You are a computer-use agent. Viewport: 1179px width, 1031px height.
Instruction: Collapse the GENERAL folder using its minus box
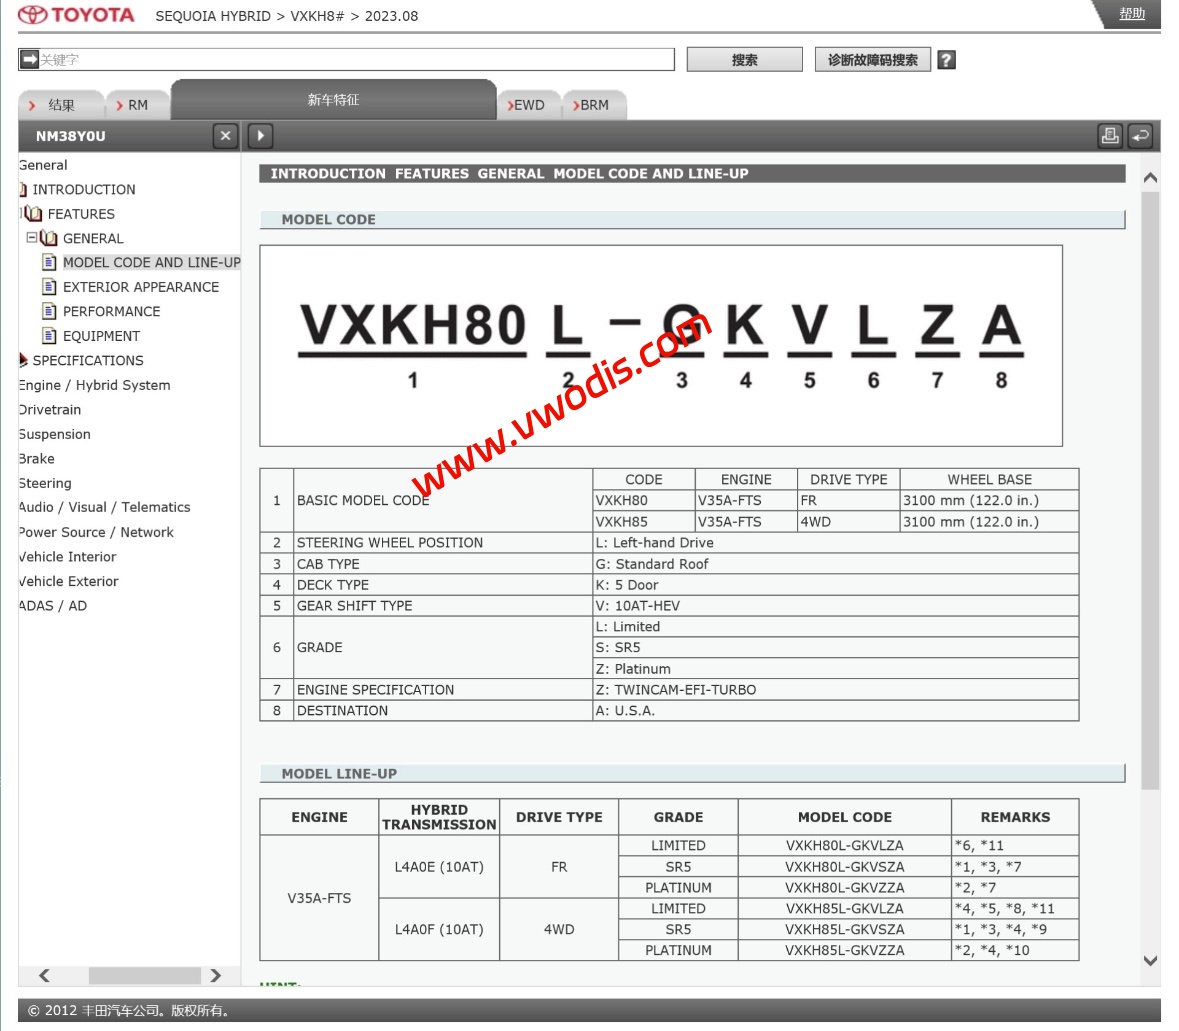click(x=32, y=238)
